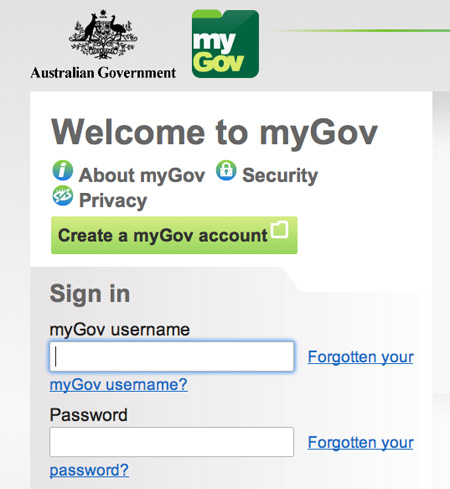This screenshot has width=450, height=489.
Task: Click the 'Australian Government' text under crest
Action: (103, 72)
